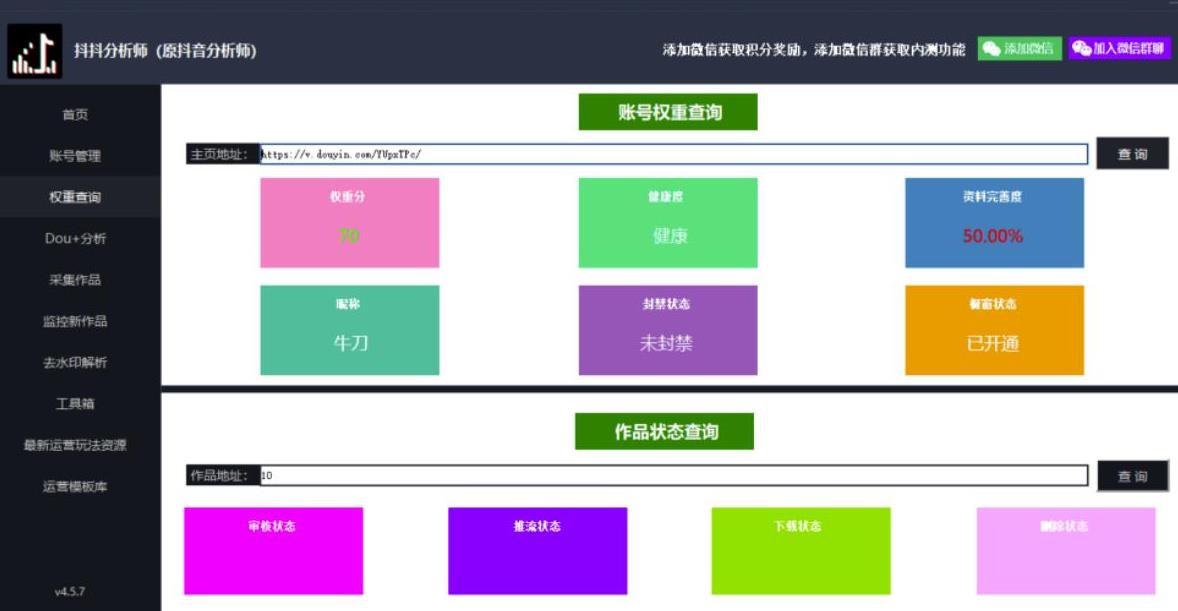Open the 首页 sidebar item

pos(75,114)
